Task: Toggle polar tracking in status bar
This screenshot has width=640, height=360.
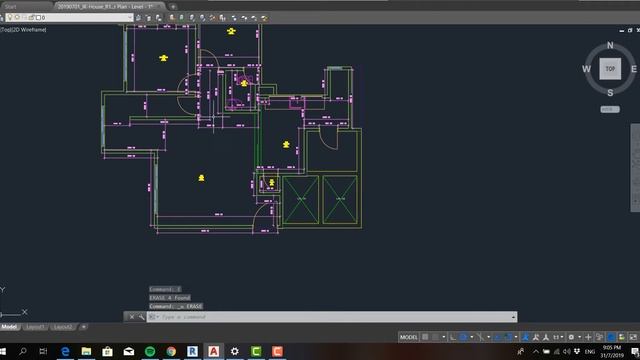Action: tap(463, 337)
